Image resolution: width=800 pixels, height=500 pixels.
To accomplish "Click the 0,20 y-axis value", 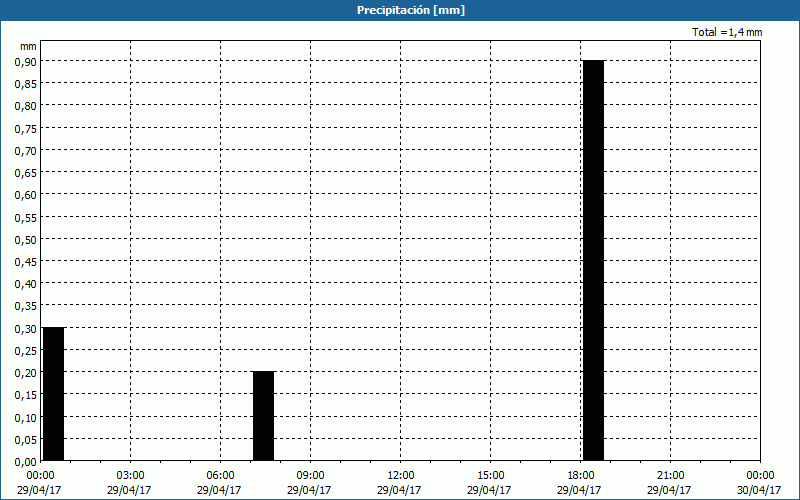I will [26, 372].
